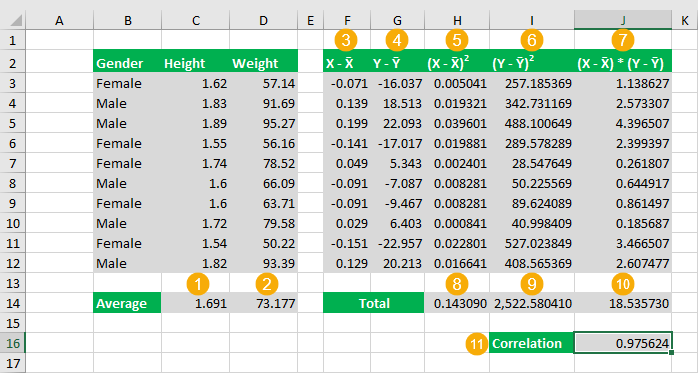The width and height of the screenshot is (698, 373).
Task: Click the Gender header cell
Action: (x=127, y=63)
